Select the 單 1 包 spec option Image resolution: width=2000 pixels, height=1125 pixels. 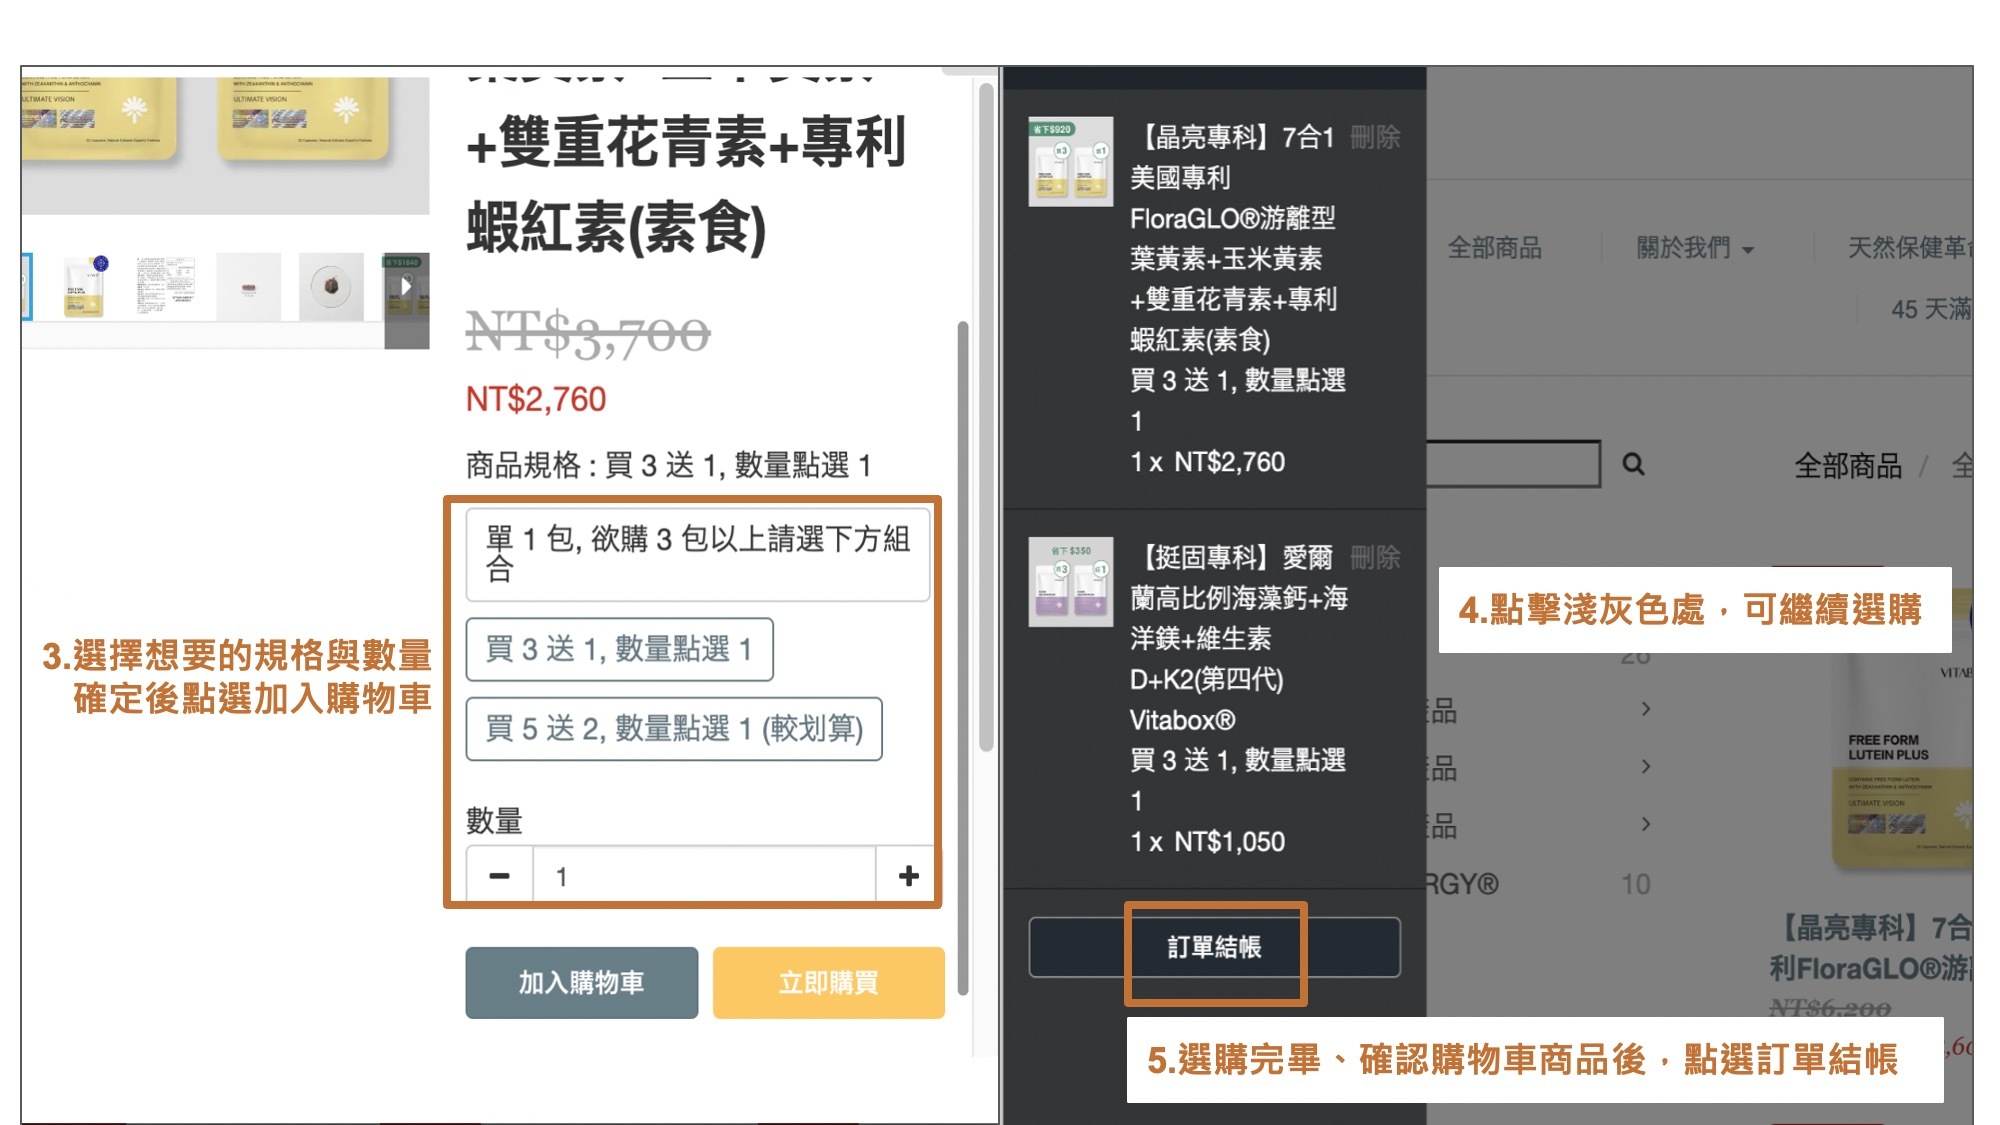[x=697, y=554]
